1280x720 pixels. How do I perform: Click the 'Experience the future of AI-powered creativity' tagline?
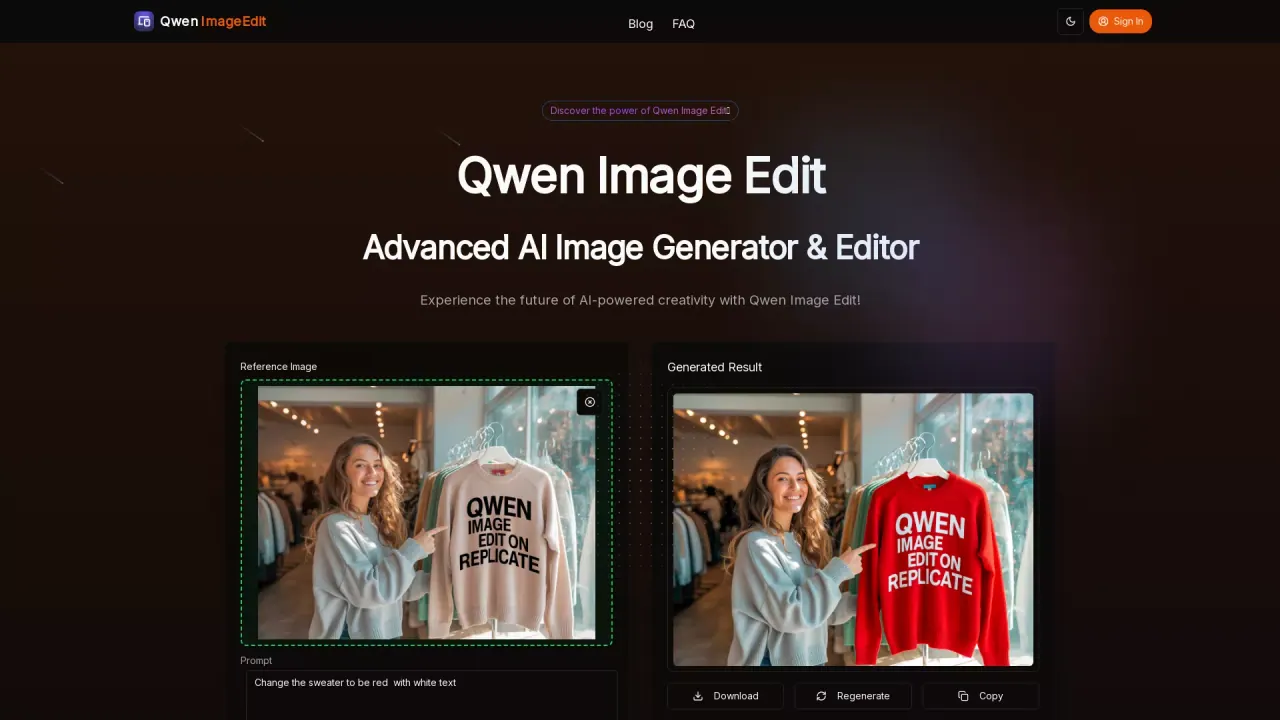coord(640,300)
